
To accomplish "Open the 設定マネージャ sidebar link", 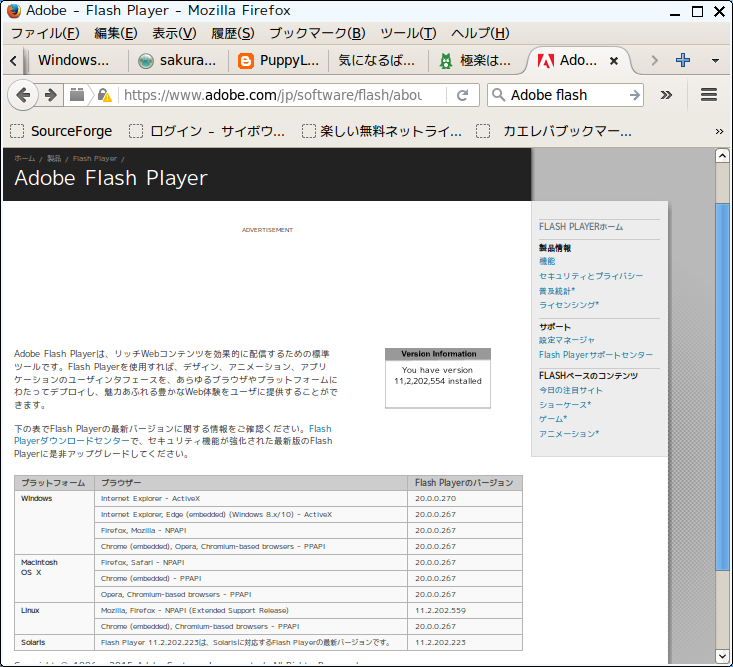I will (567, 340).
